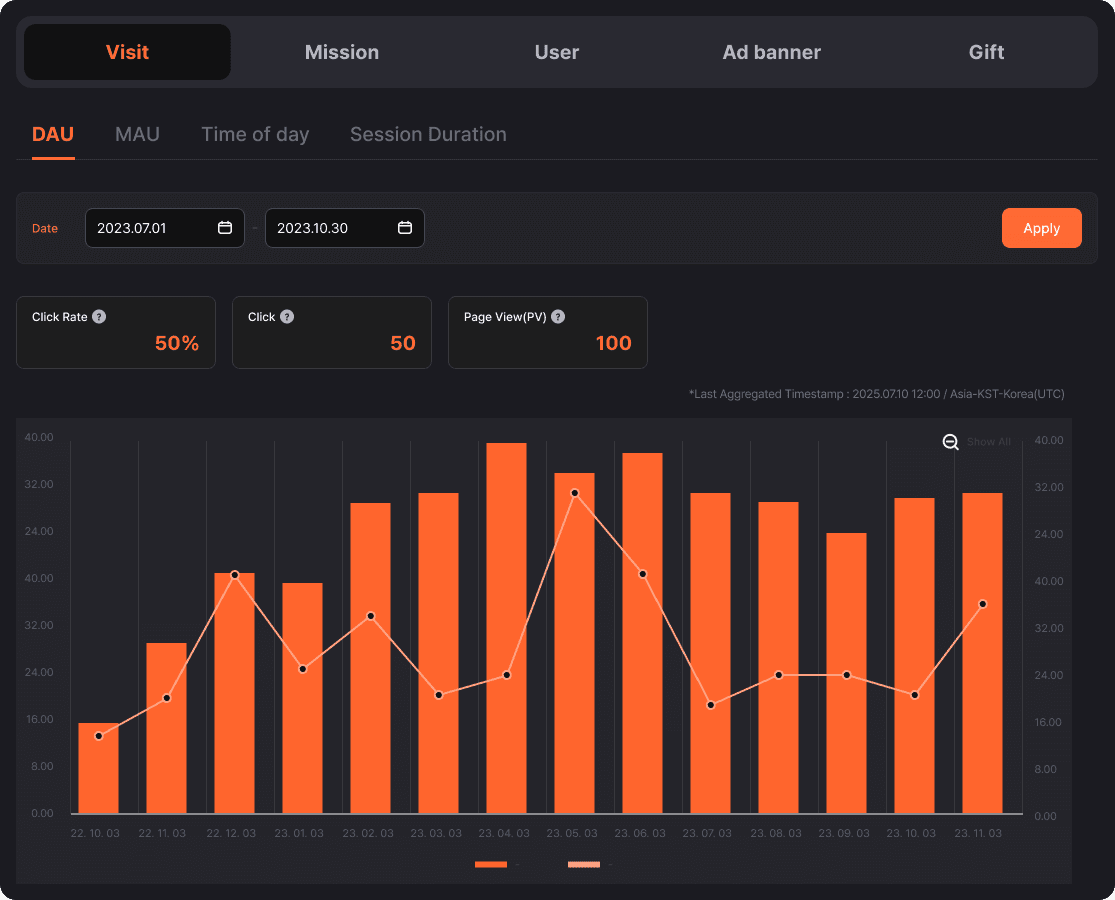Click the line point above 22. 12. 03
This screenshot has height=900, width=1115.
(x=235, y=575)
